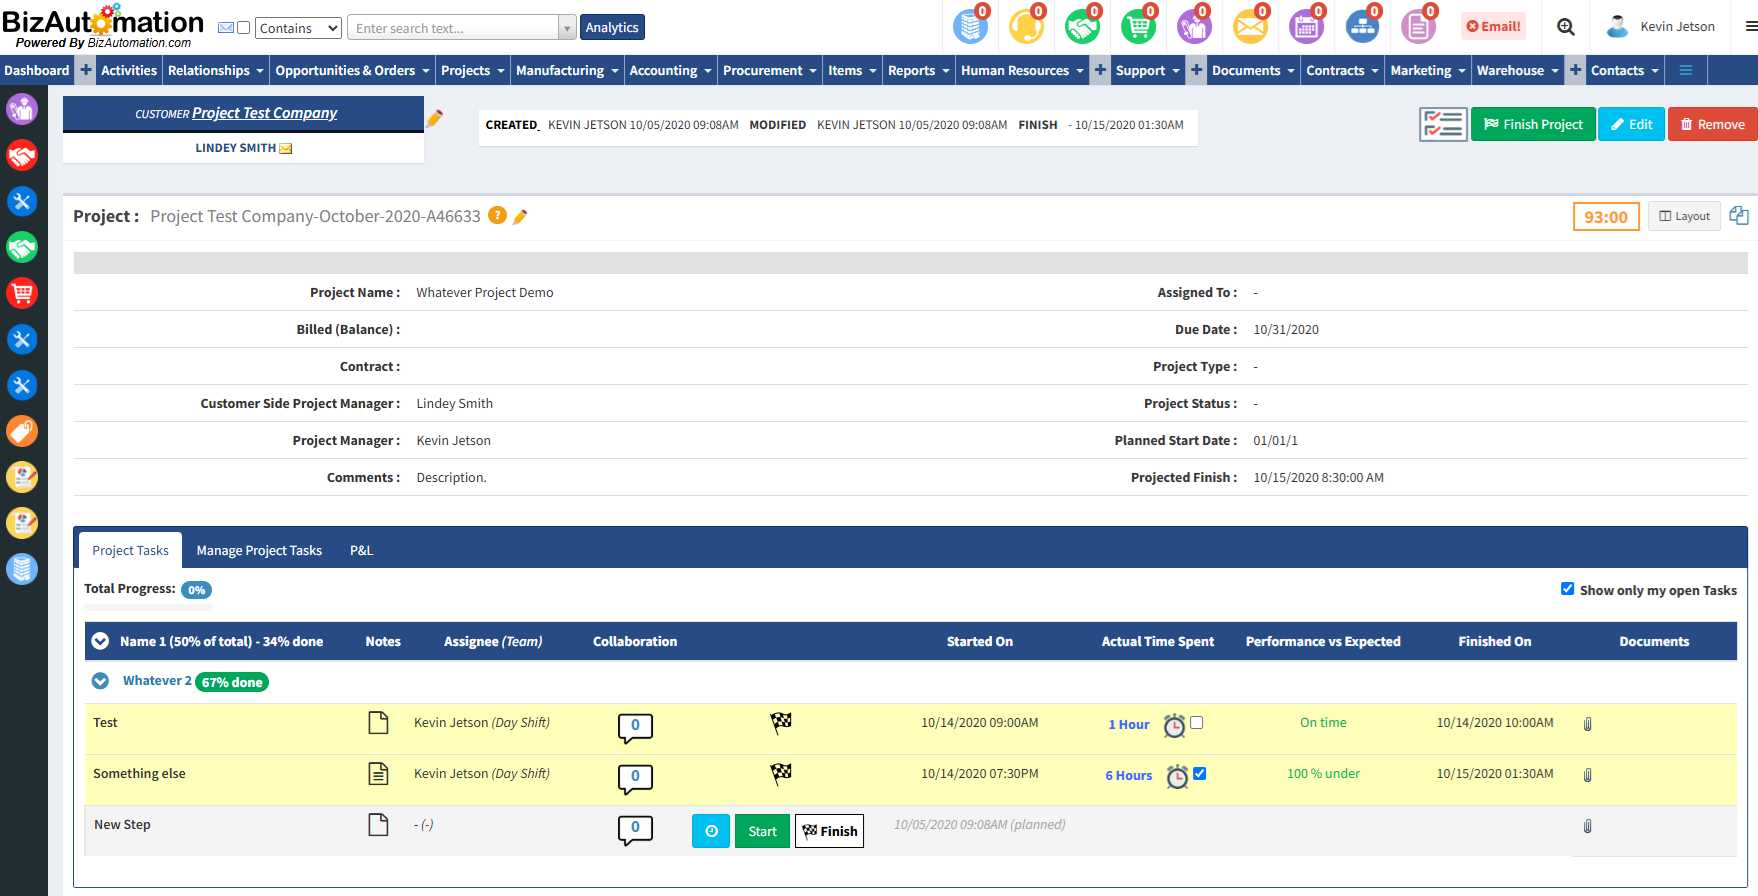Click the blue Edit button
Screen dimensions: 1758x896
1631,124
